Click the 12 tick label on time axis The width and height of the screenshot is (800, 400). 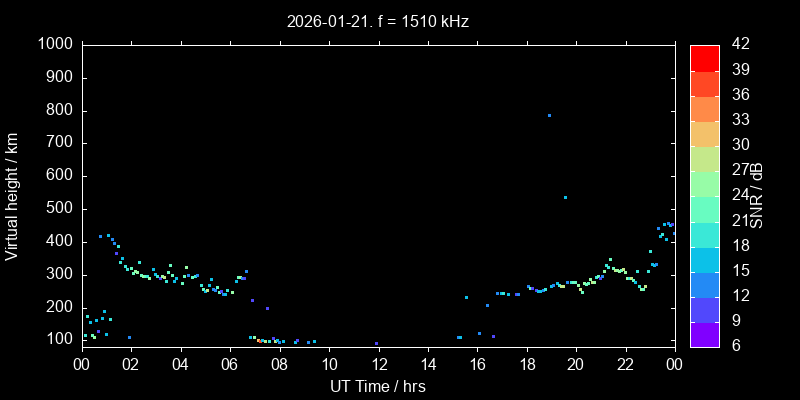coord(378,365)
